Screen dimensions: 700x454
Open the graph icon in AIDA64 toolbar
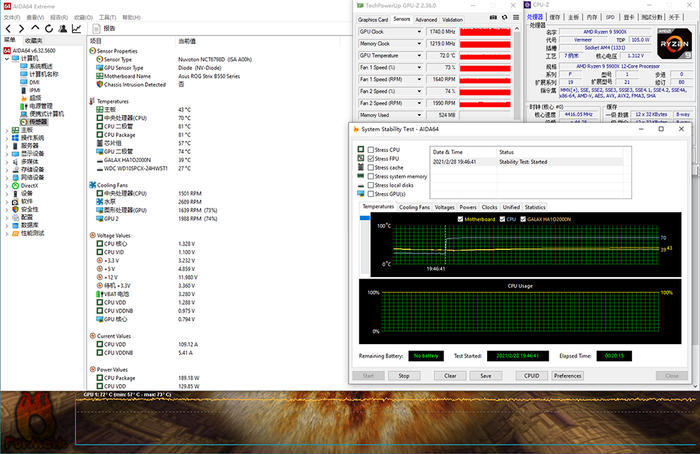click(x=76, y=29)
